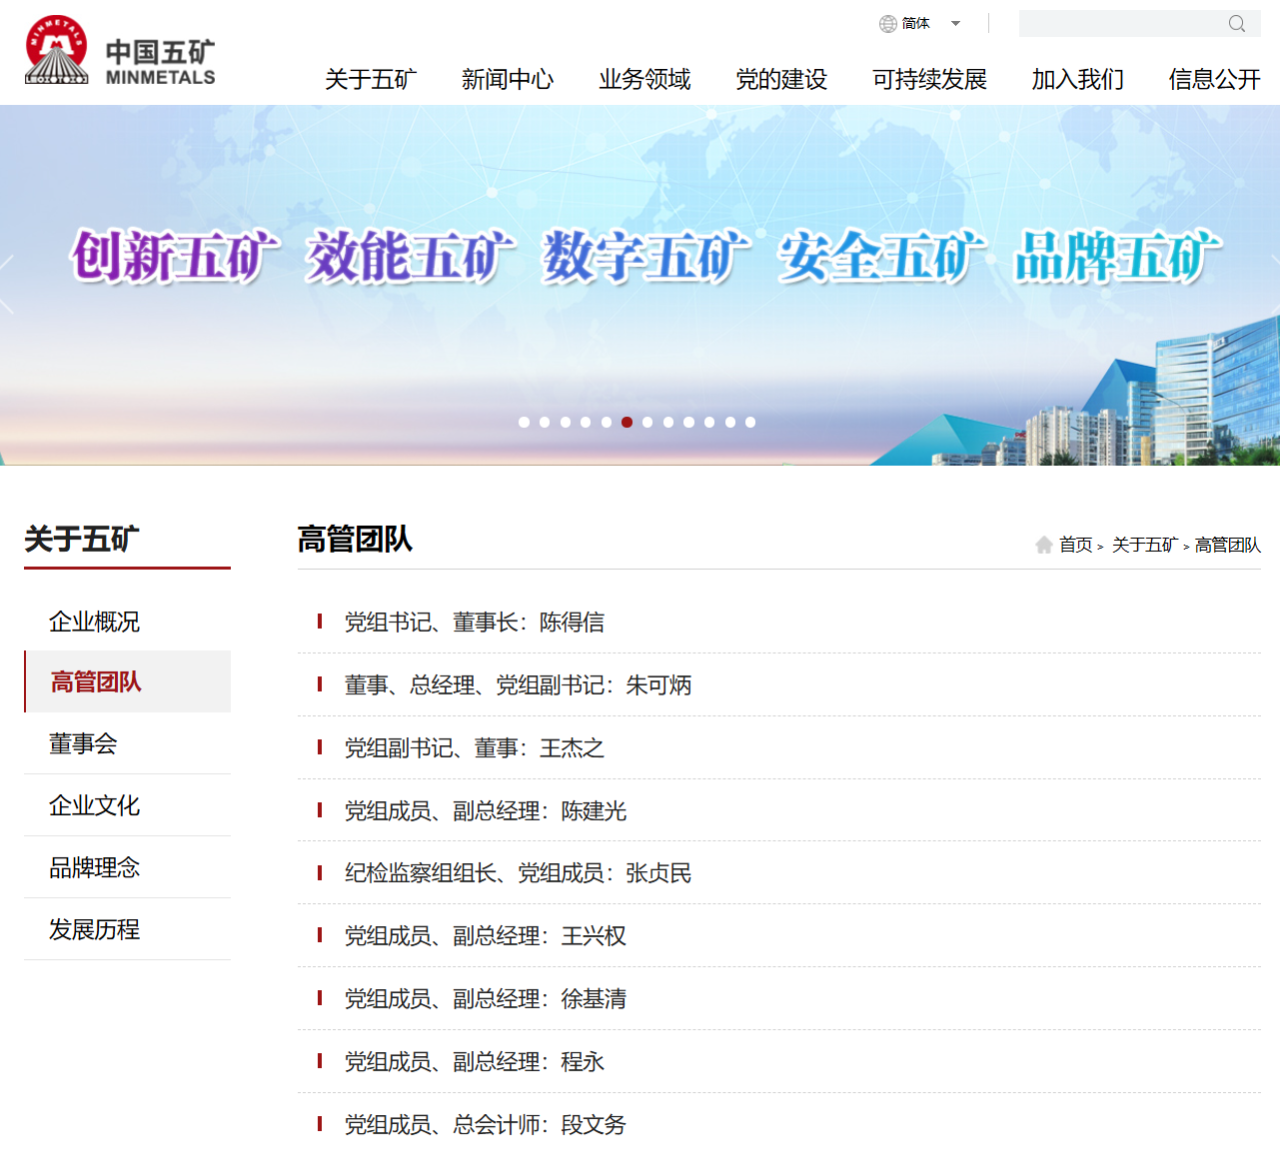Click the home icon in the breadcrumb
1280x1156 pixels.
1044,545
